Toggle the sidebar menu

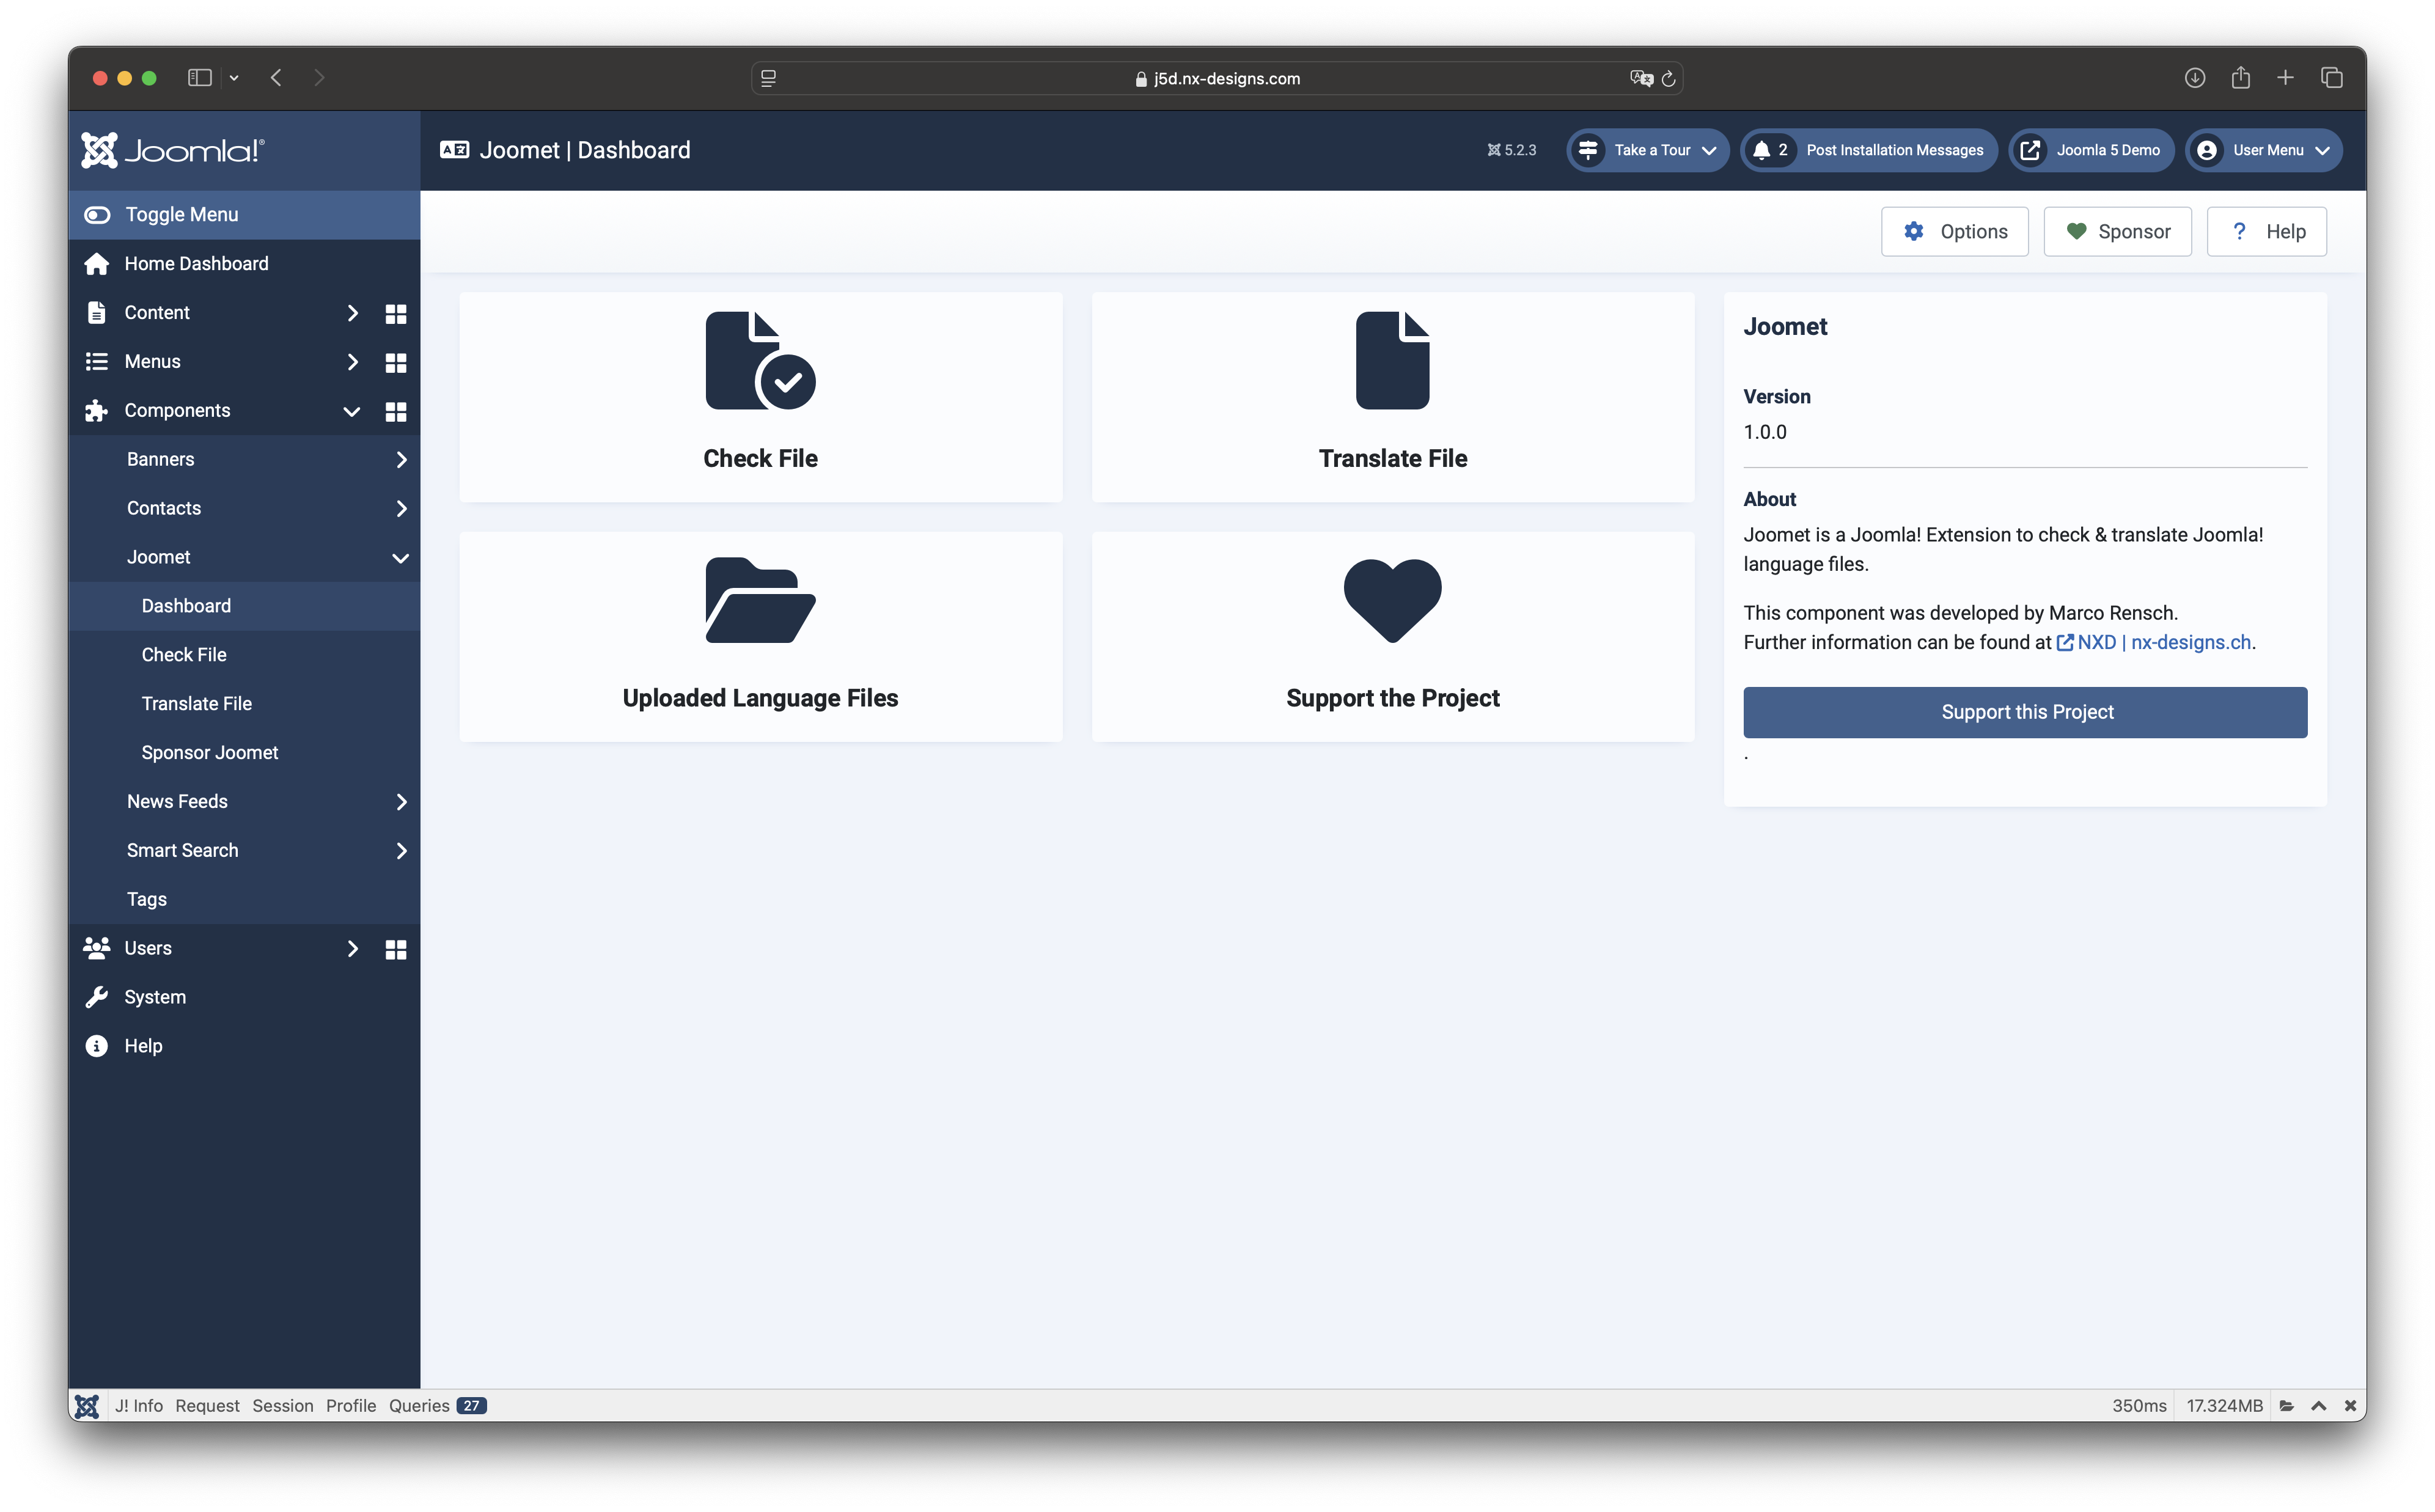click(244, 214)
